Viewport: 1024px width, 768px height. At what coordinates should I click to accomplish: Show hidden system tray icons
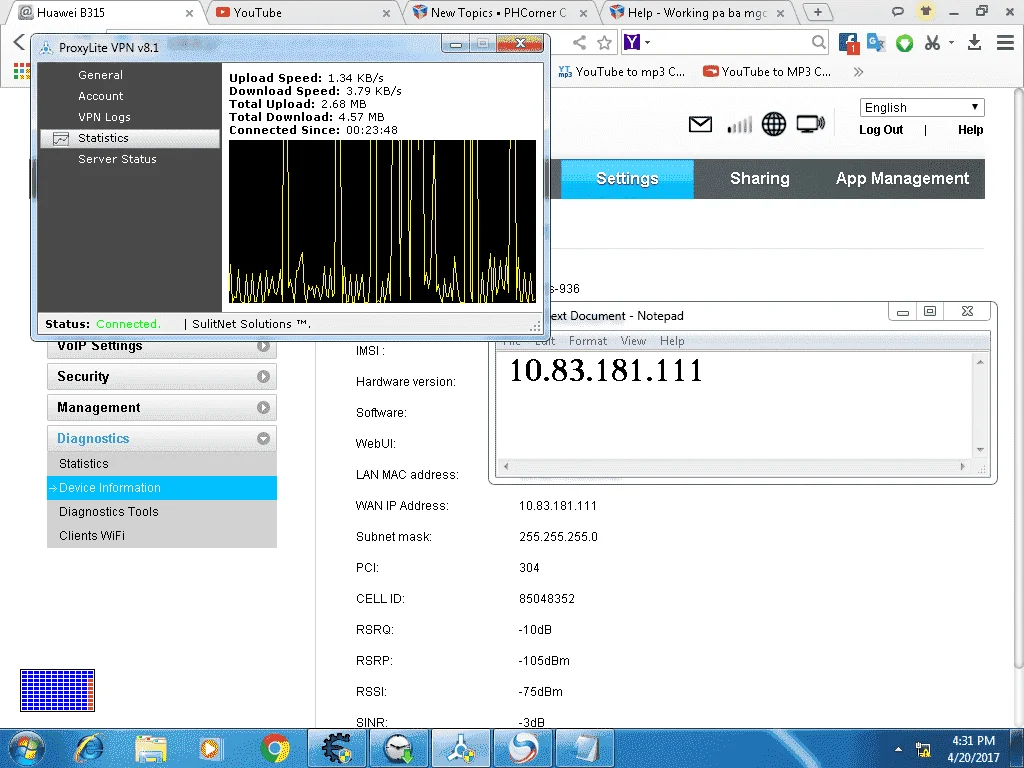pos(898,750)
